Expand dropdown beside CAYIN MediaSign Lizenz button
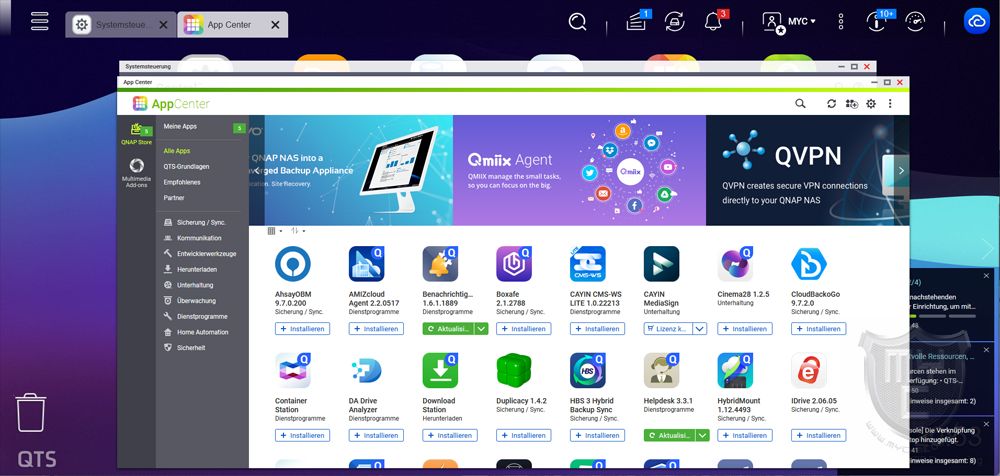Image resolution: width=1000 pixels, height=476 pixels. [700, 329]
